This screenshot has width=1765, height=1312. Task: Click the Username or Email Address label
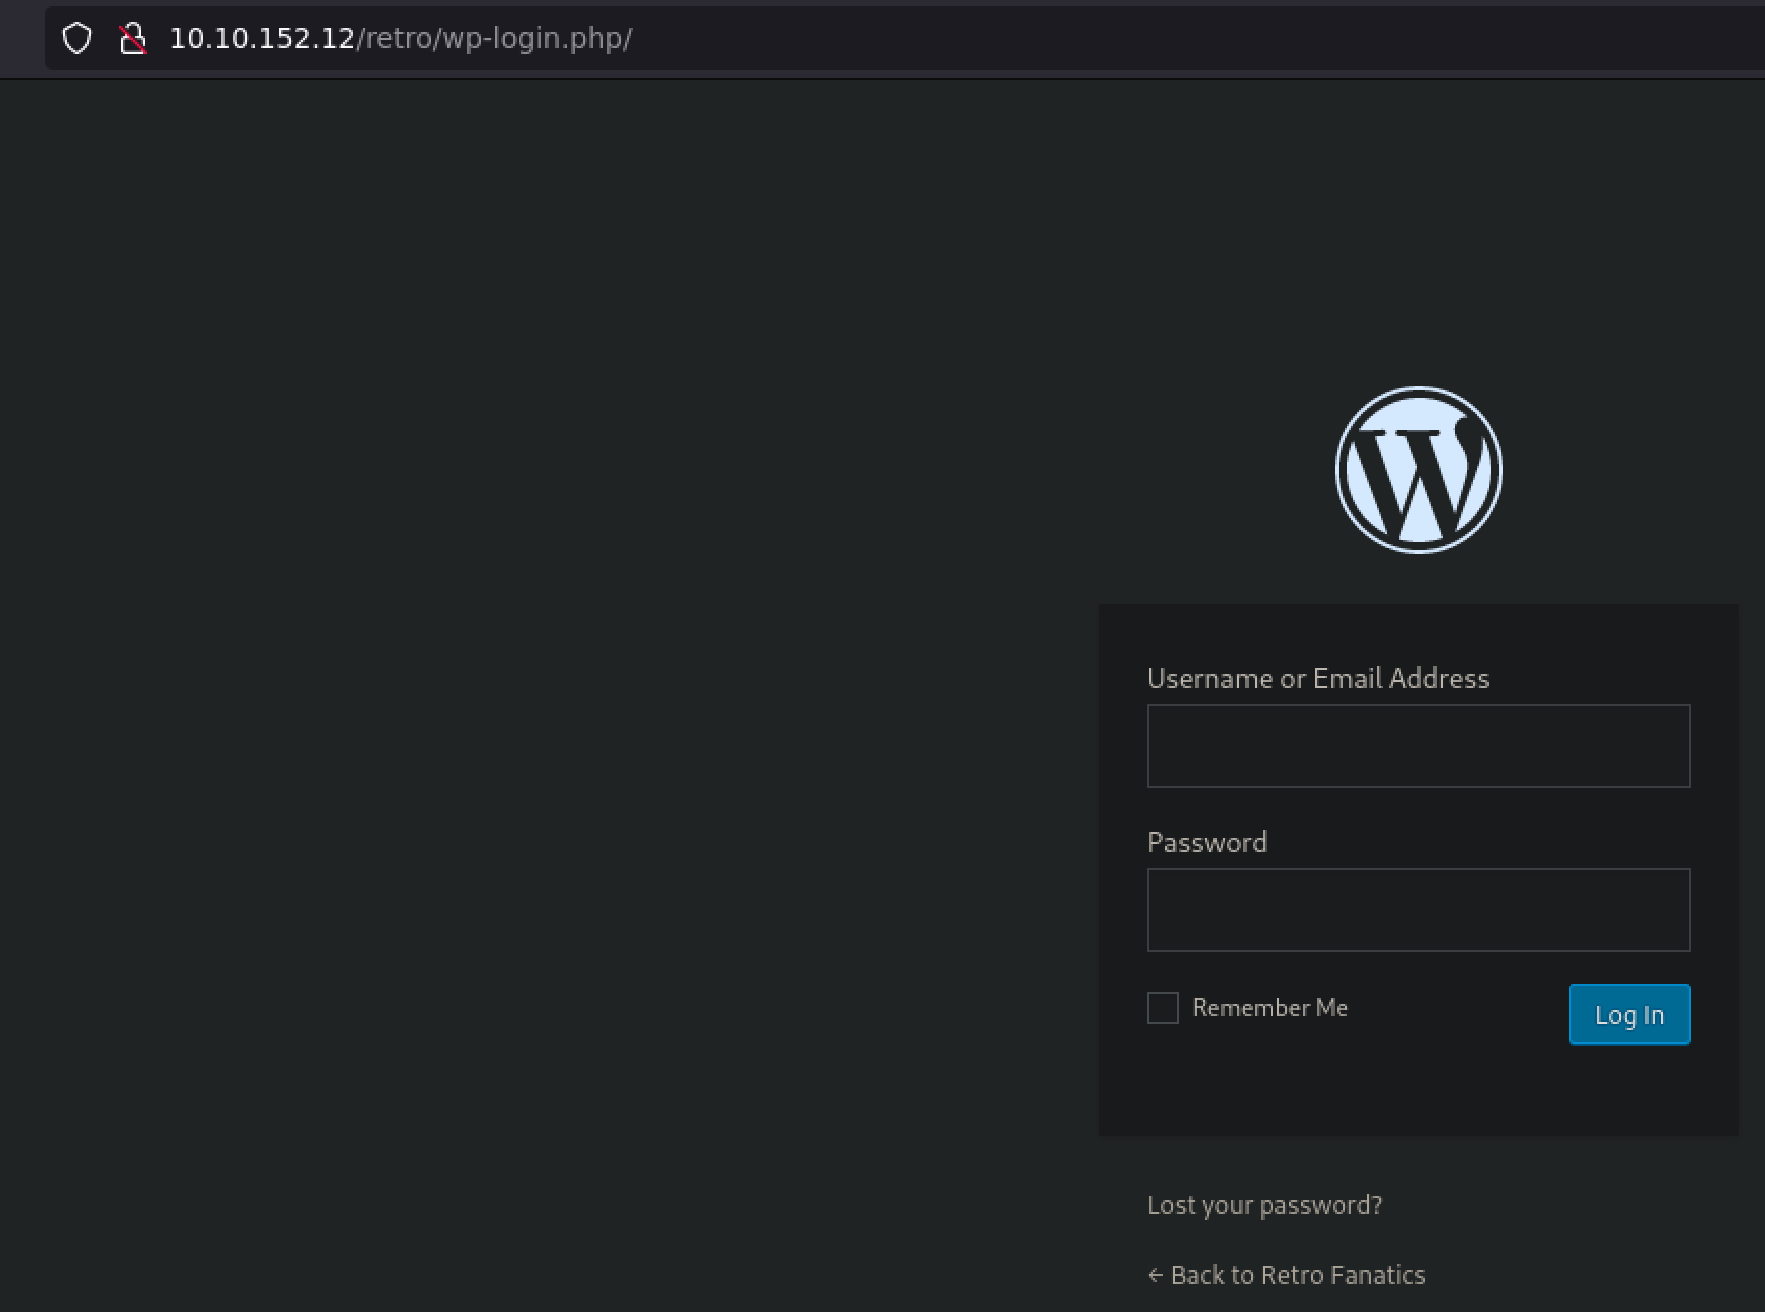[1317, 679]
